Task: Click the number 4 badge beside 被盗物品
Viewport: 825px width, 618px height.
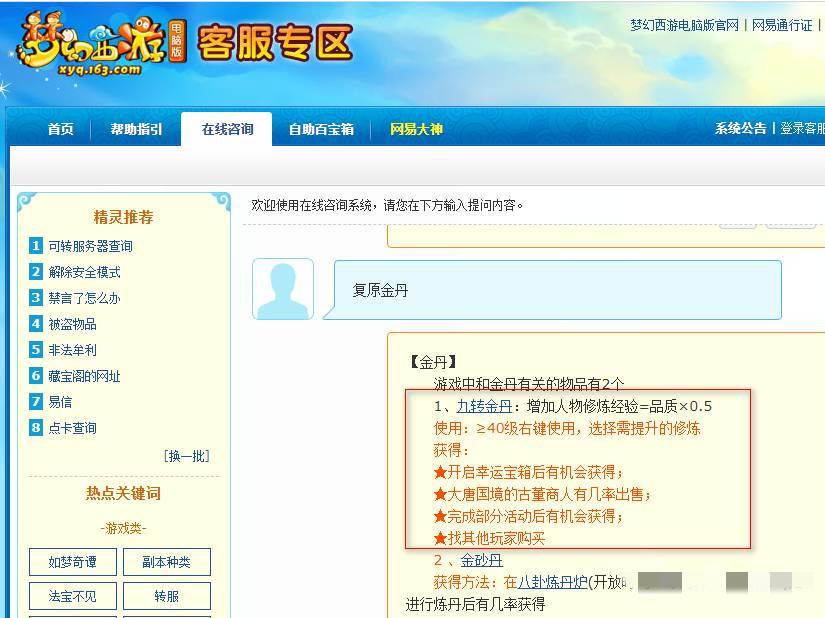Action: 36,323
